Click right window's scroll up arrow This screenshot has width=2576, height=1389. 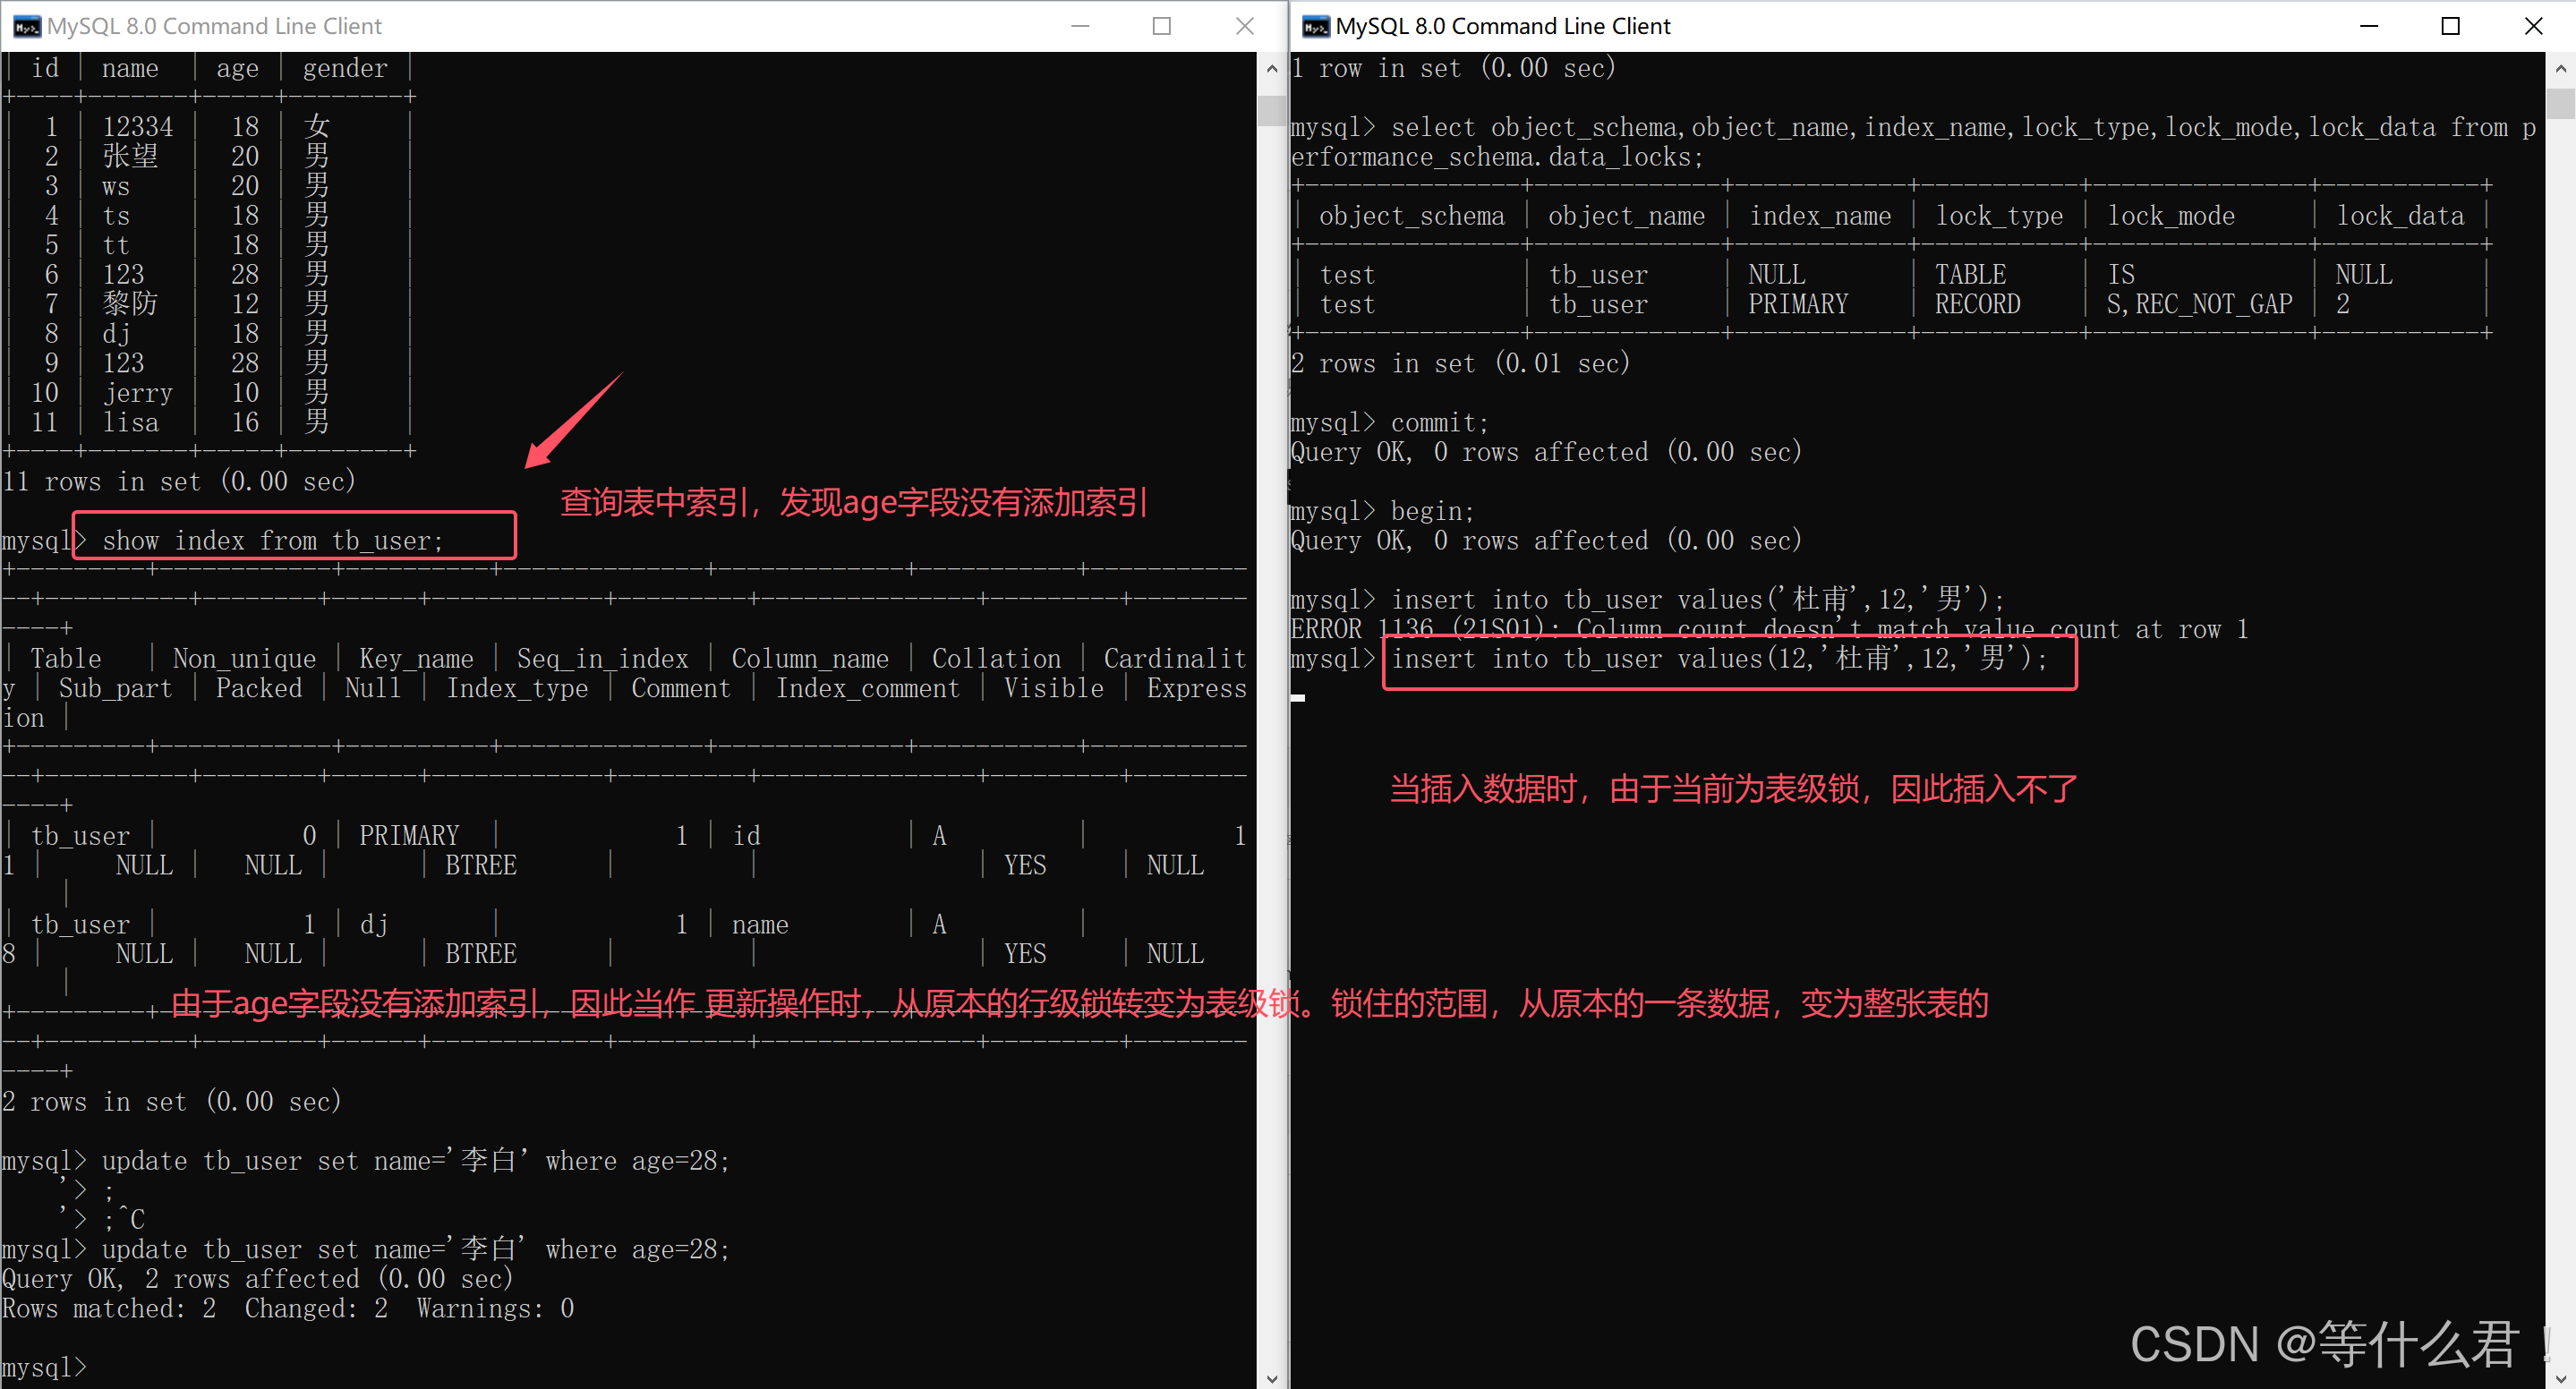tap(2560, 69)
